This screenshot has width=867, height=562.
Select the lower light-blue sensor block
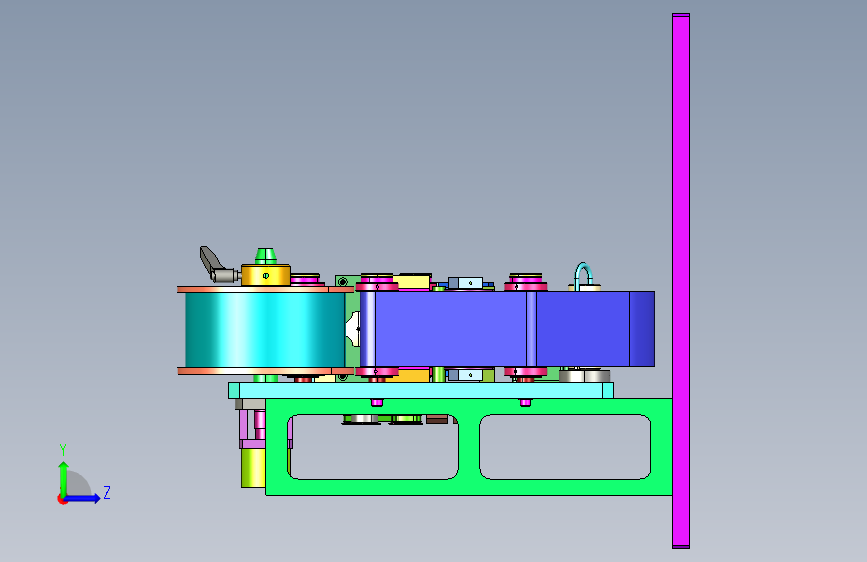(465, 375)
